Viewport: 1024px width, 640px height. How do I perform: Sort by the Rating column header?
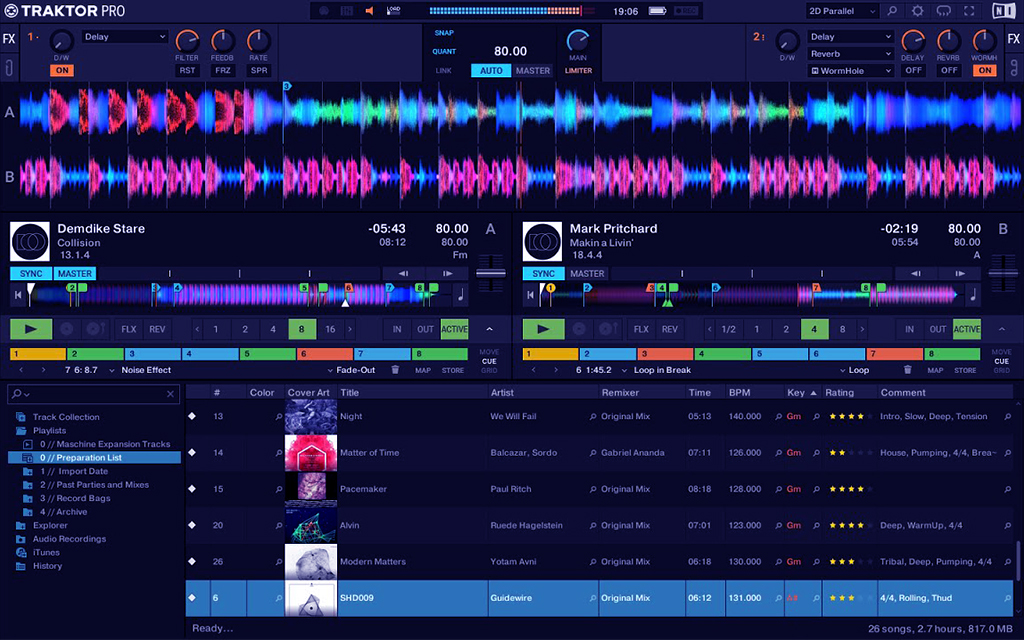click(839, 392)
